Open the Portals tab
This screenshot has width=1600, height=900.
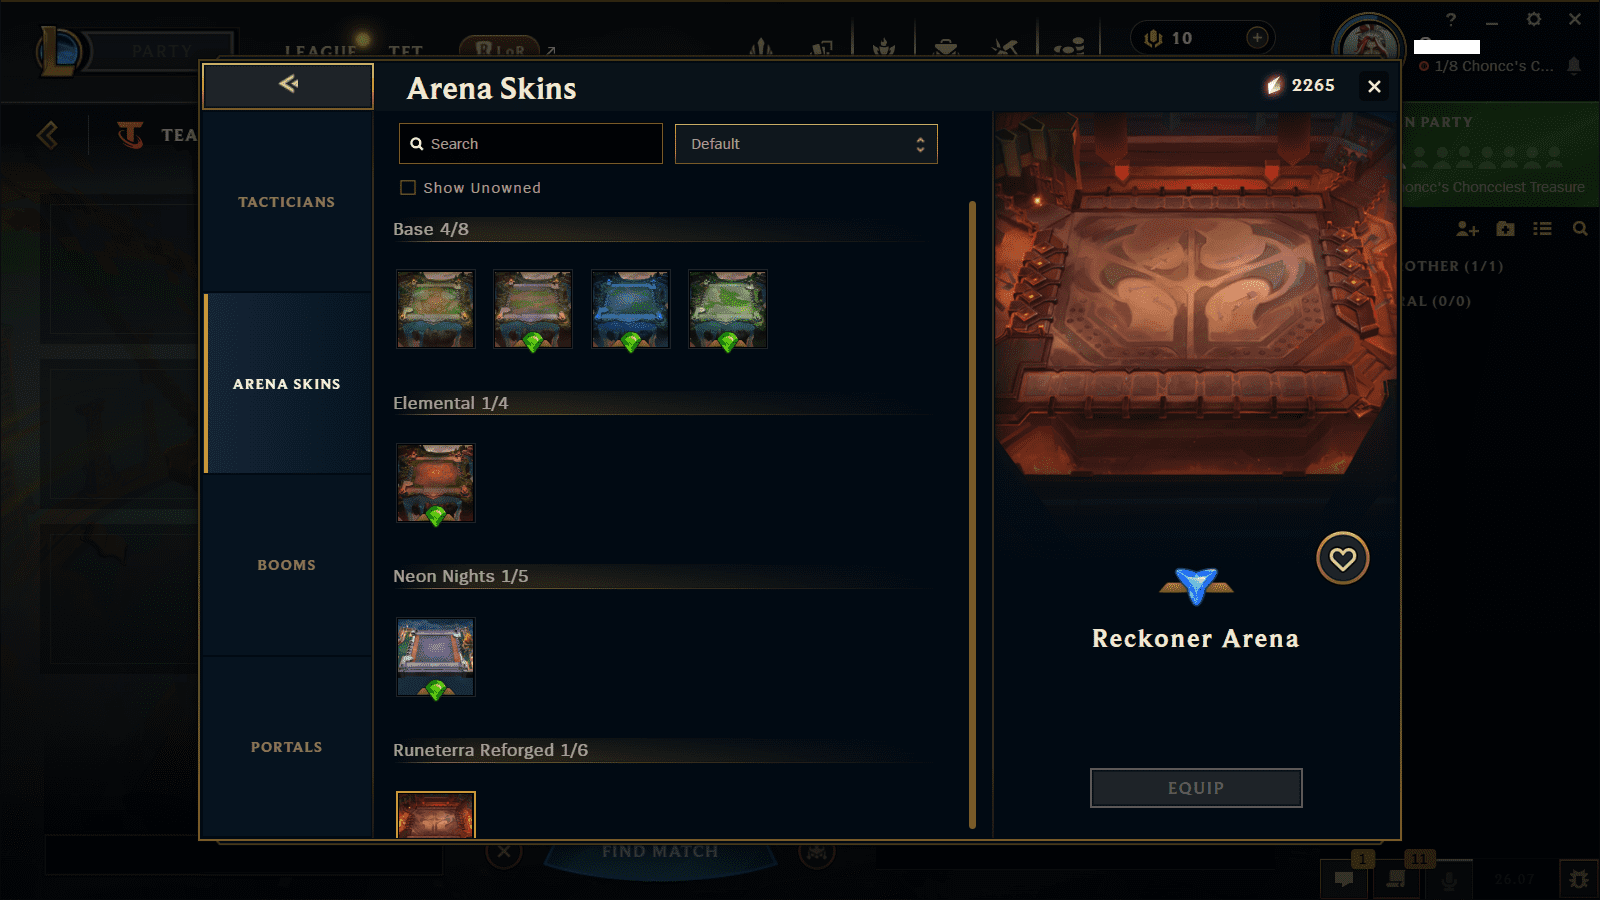click(x=287, y=746)
